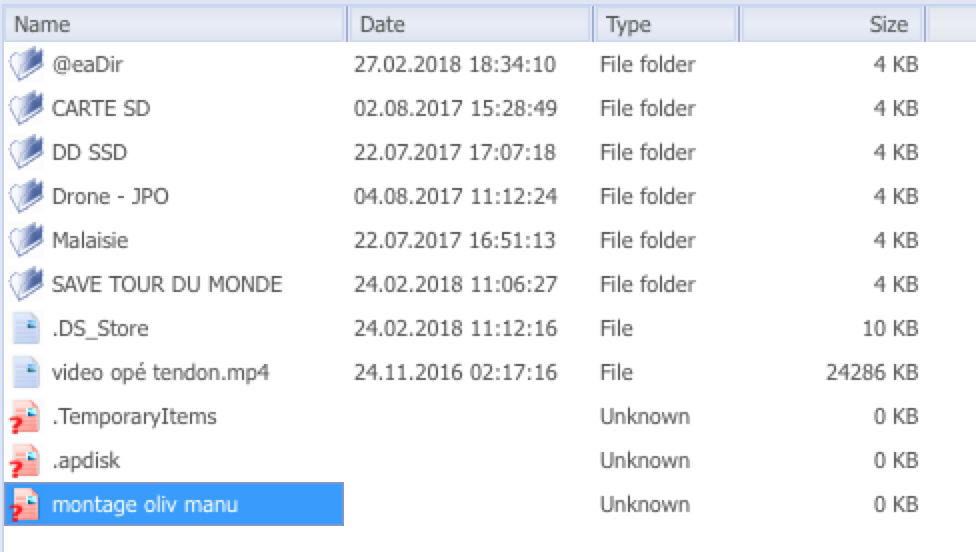Image resolution: width=976 pixels, height=552 pixels.
Task: Click the @eaDir folder icon
Action: (25, 65)
